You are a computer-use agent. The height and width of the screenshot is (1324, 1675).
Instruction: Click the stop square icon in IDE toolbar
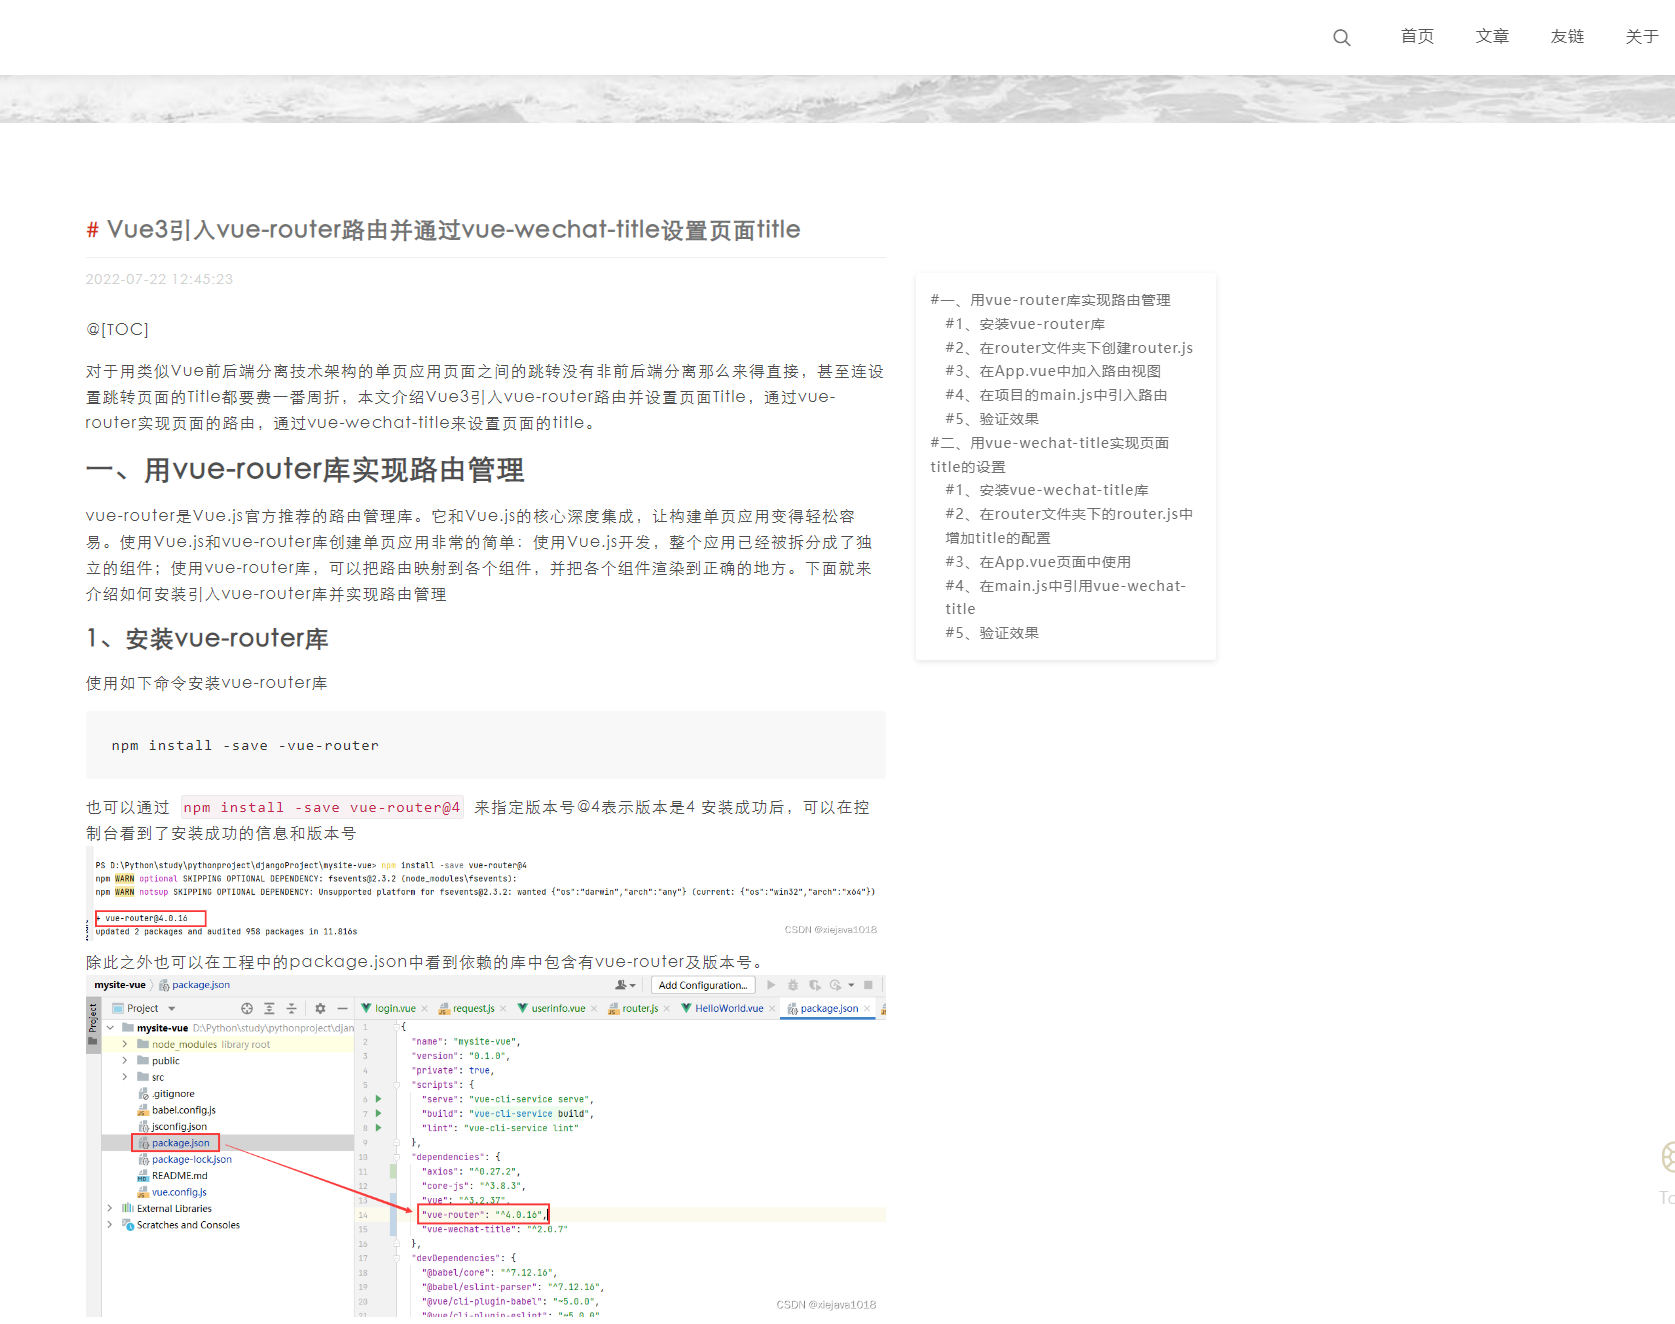(868, 985)
